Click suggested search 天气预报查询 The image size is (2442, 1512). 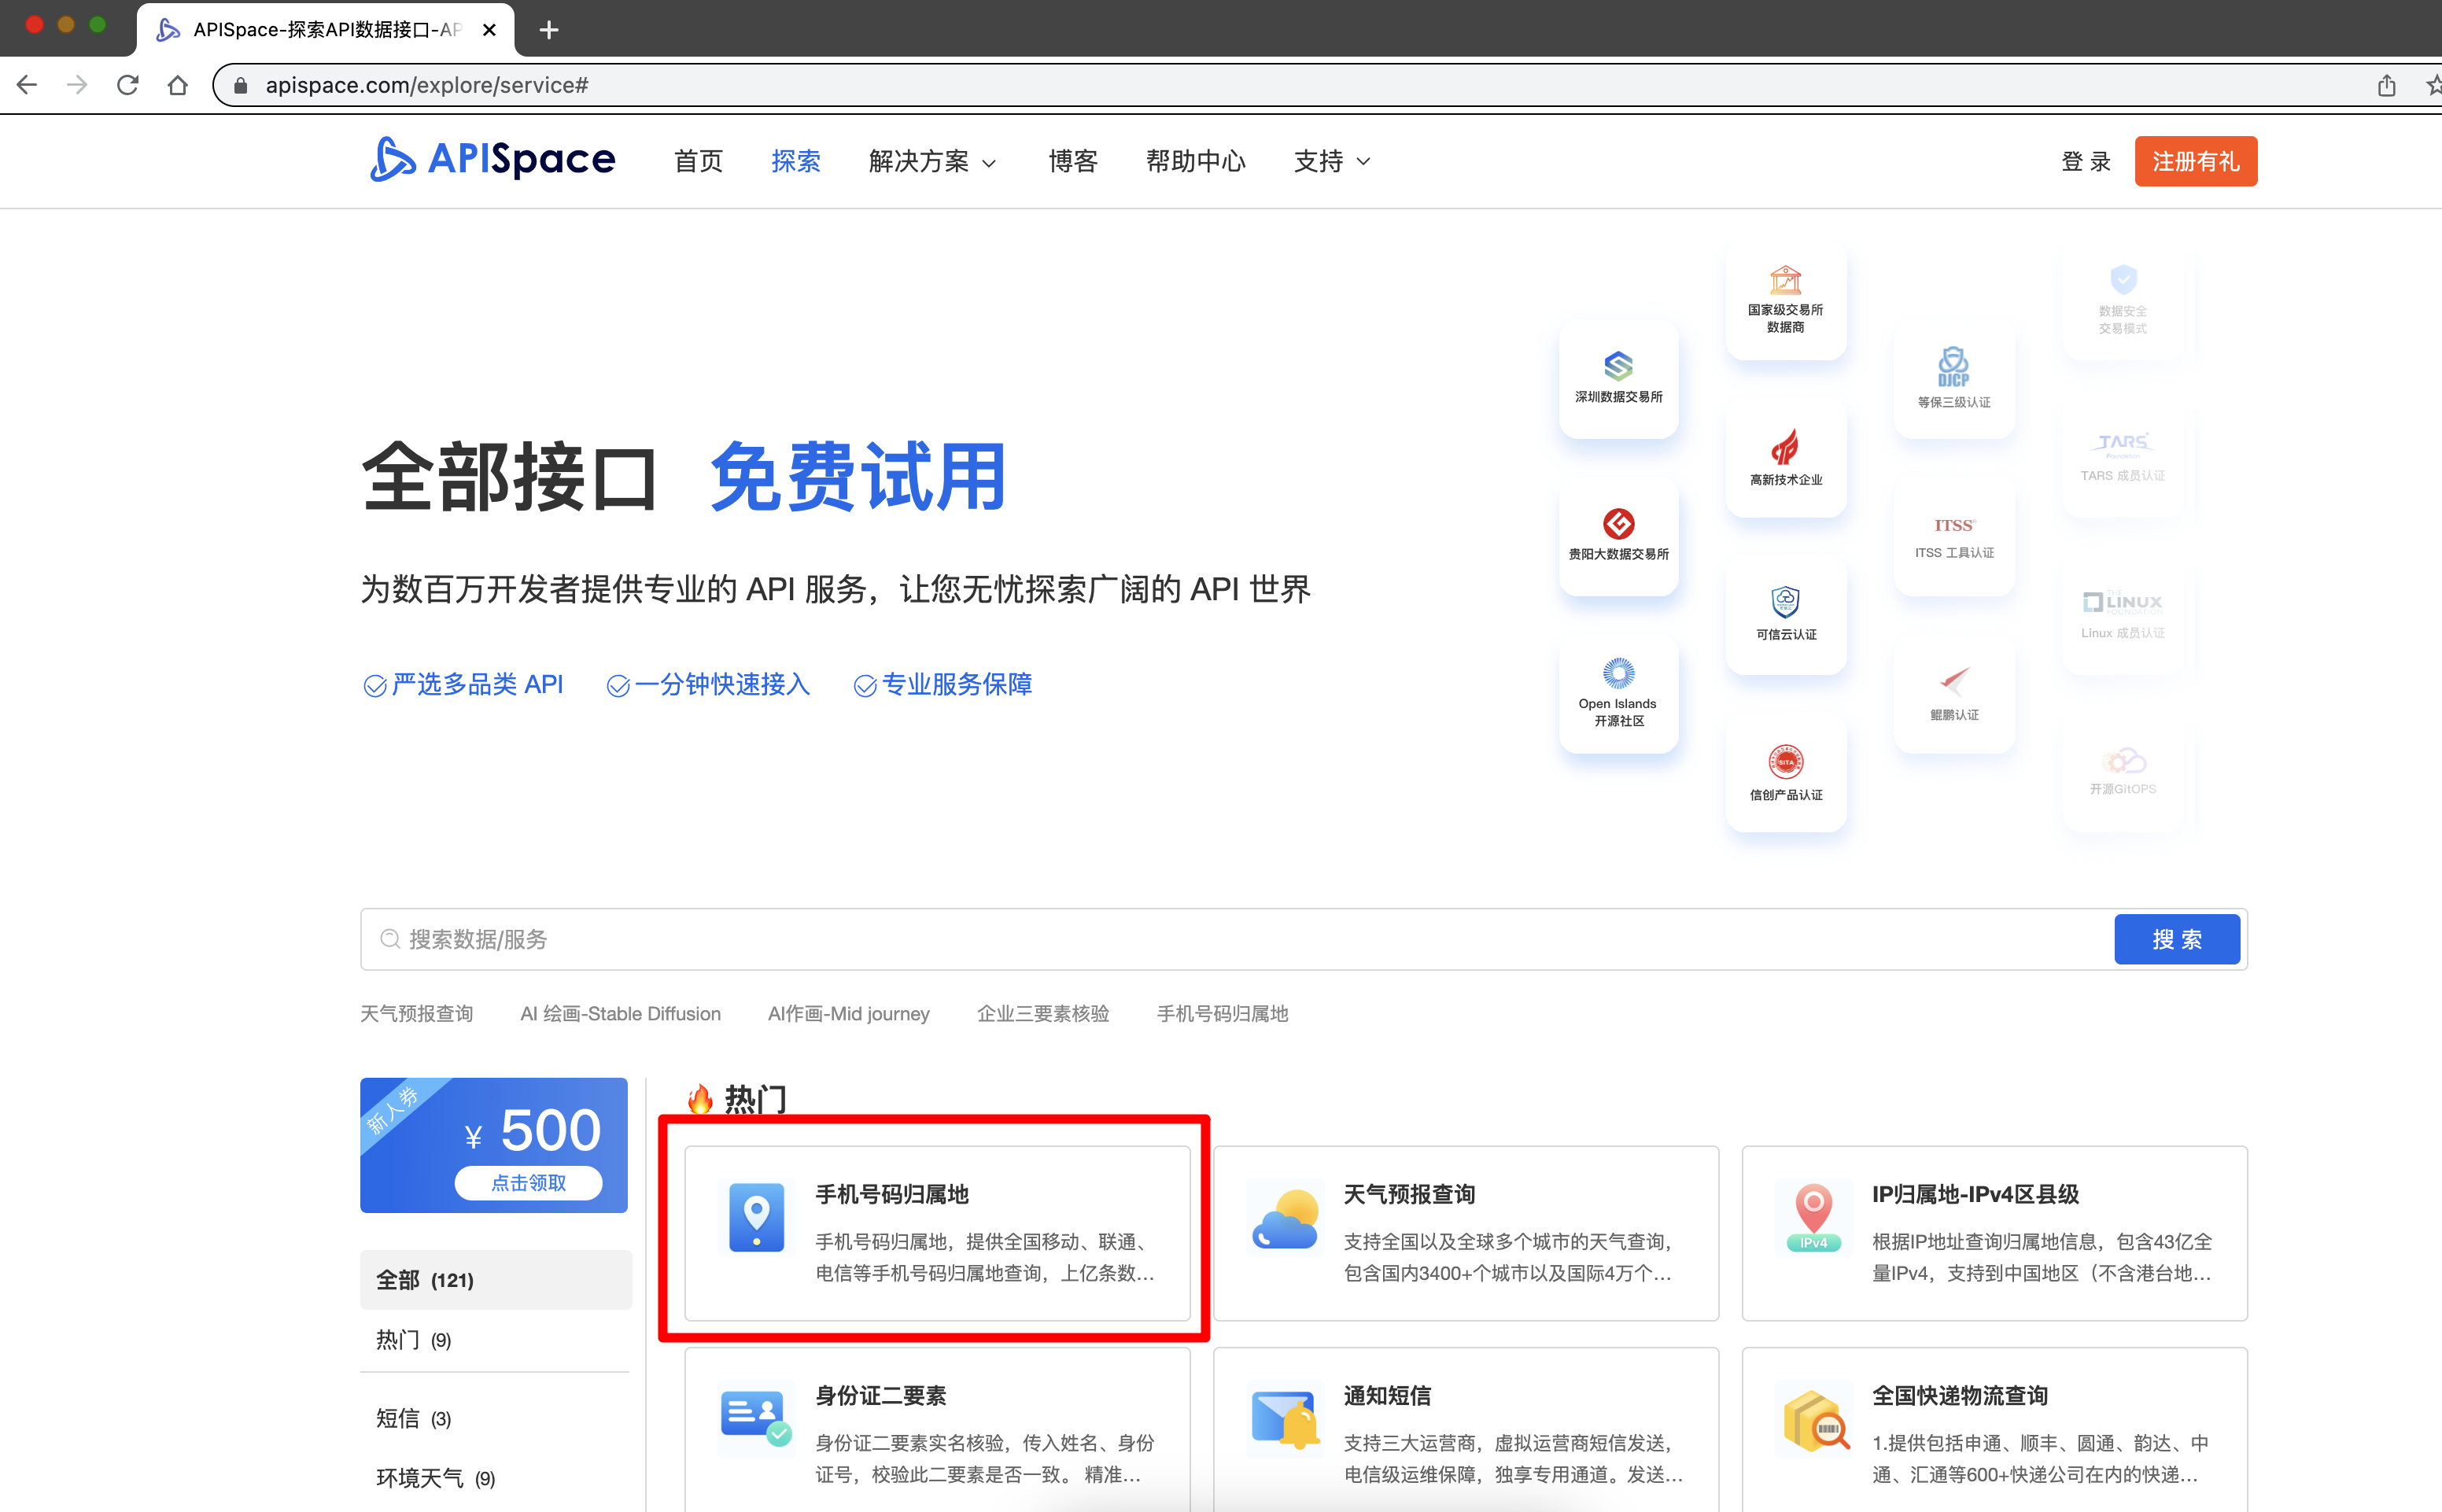416,1014
